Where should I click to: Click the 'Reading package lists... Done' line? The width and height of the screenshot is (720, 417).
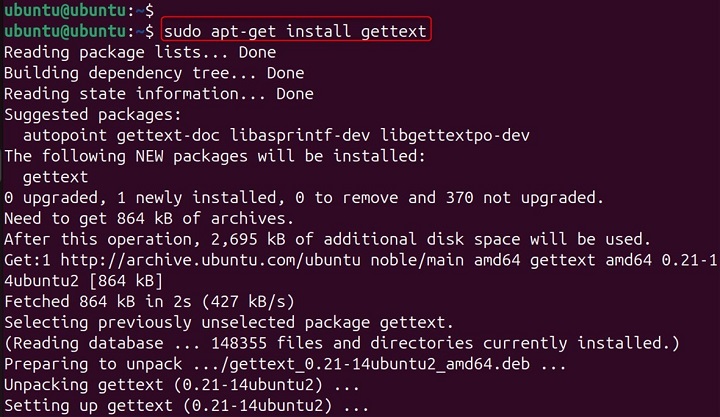(139, 52)
